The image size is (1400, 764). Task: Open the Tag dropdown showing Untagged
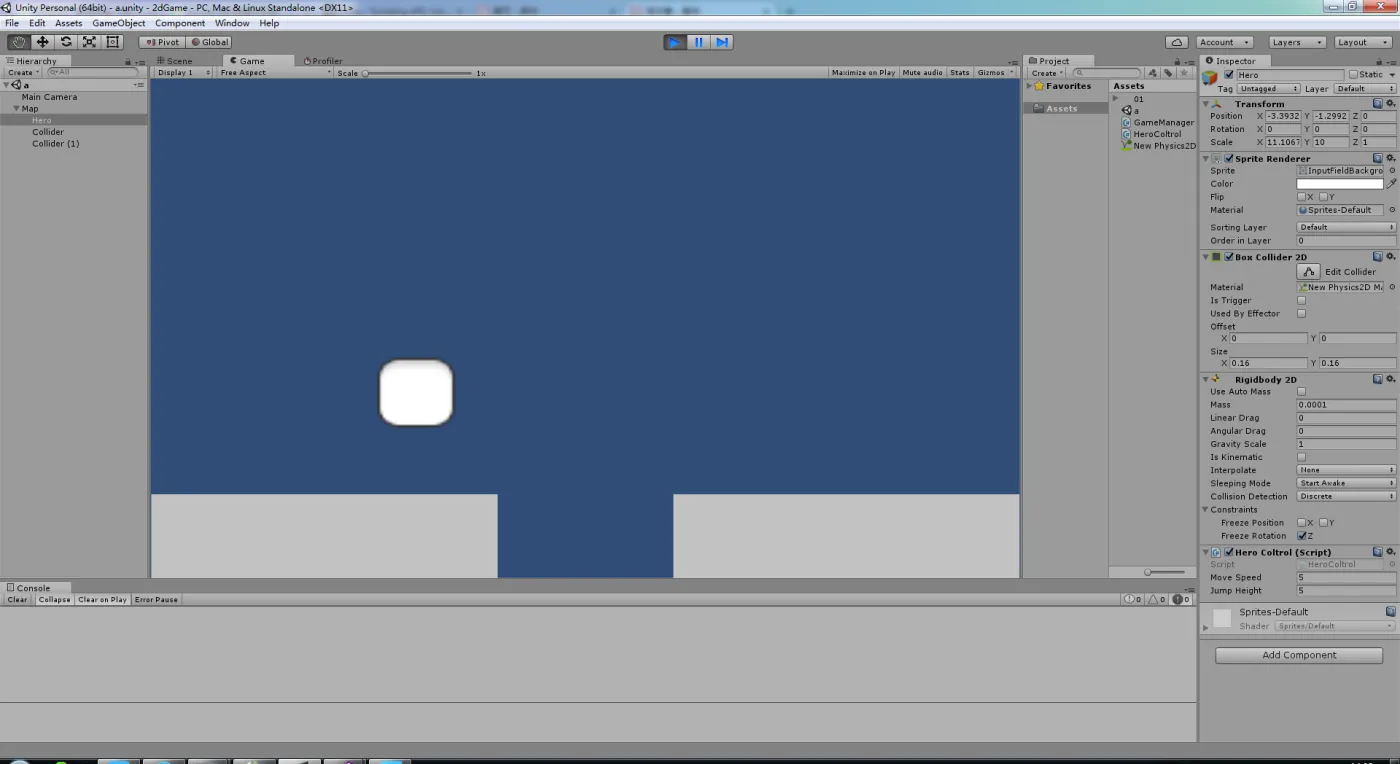(x=1269, y=89)
